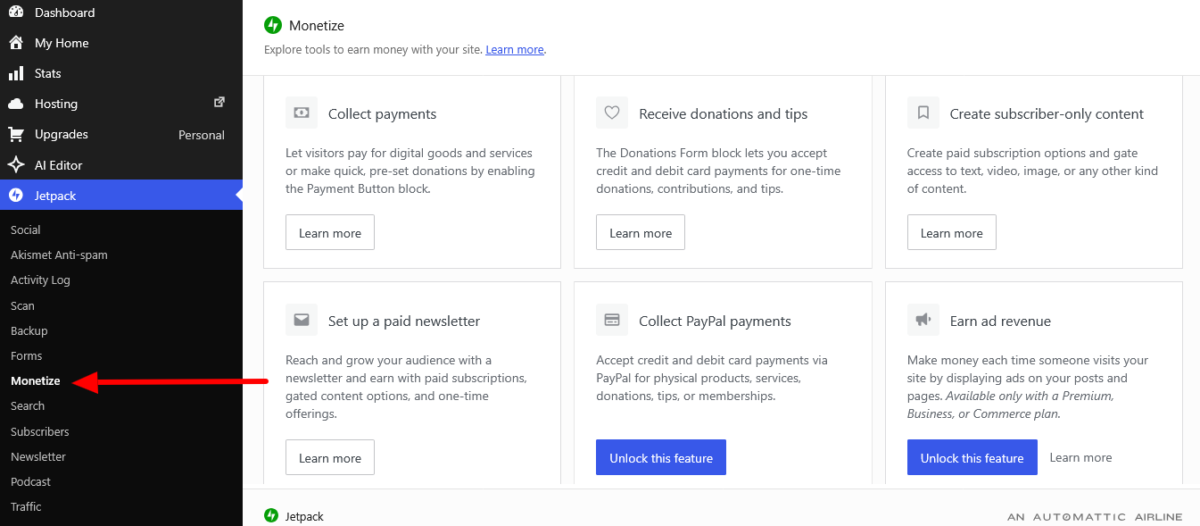This screenshot has height=526, width=1200.
Task: Click the megaphone icon for ad revenue
Action: click(923, 320)
